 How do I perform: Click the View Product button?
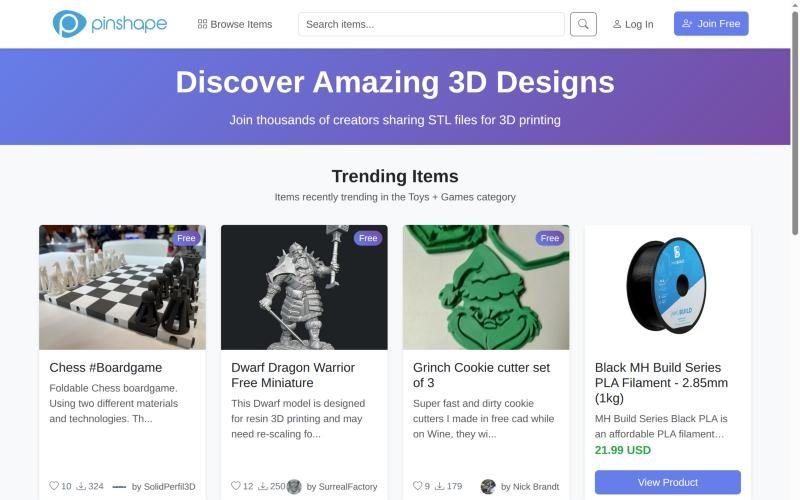point(667,482)
